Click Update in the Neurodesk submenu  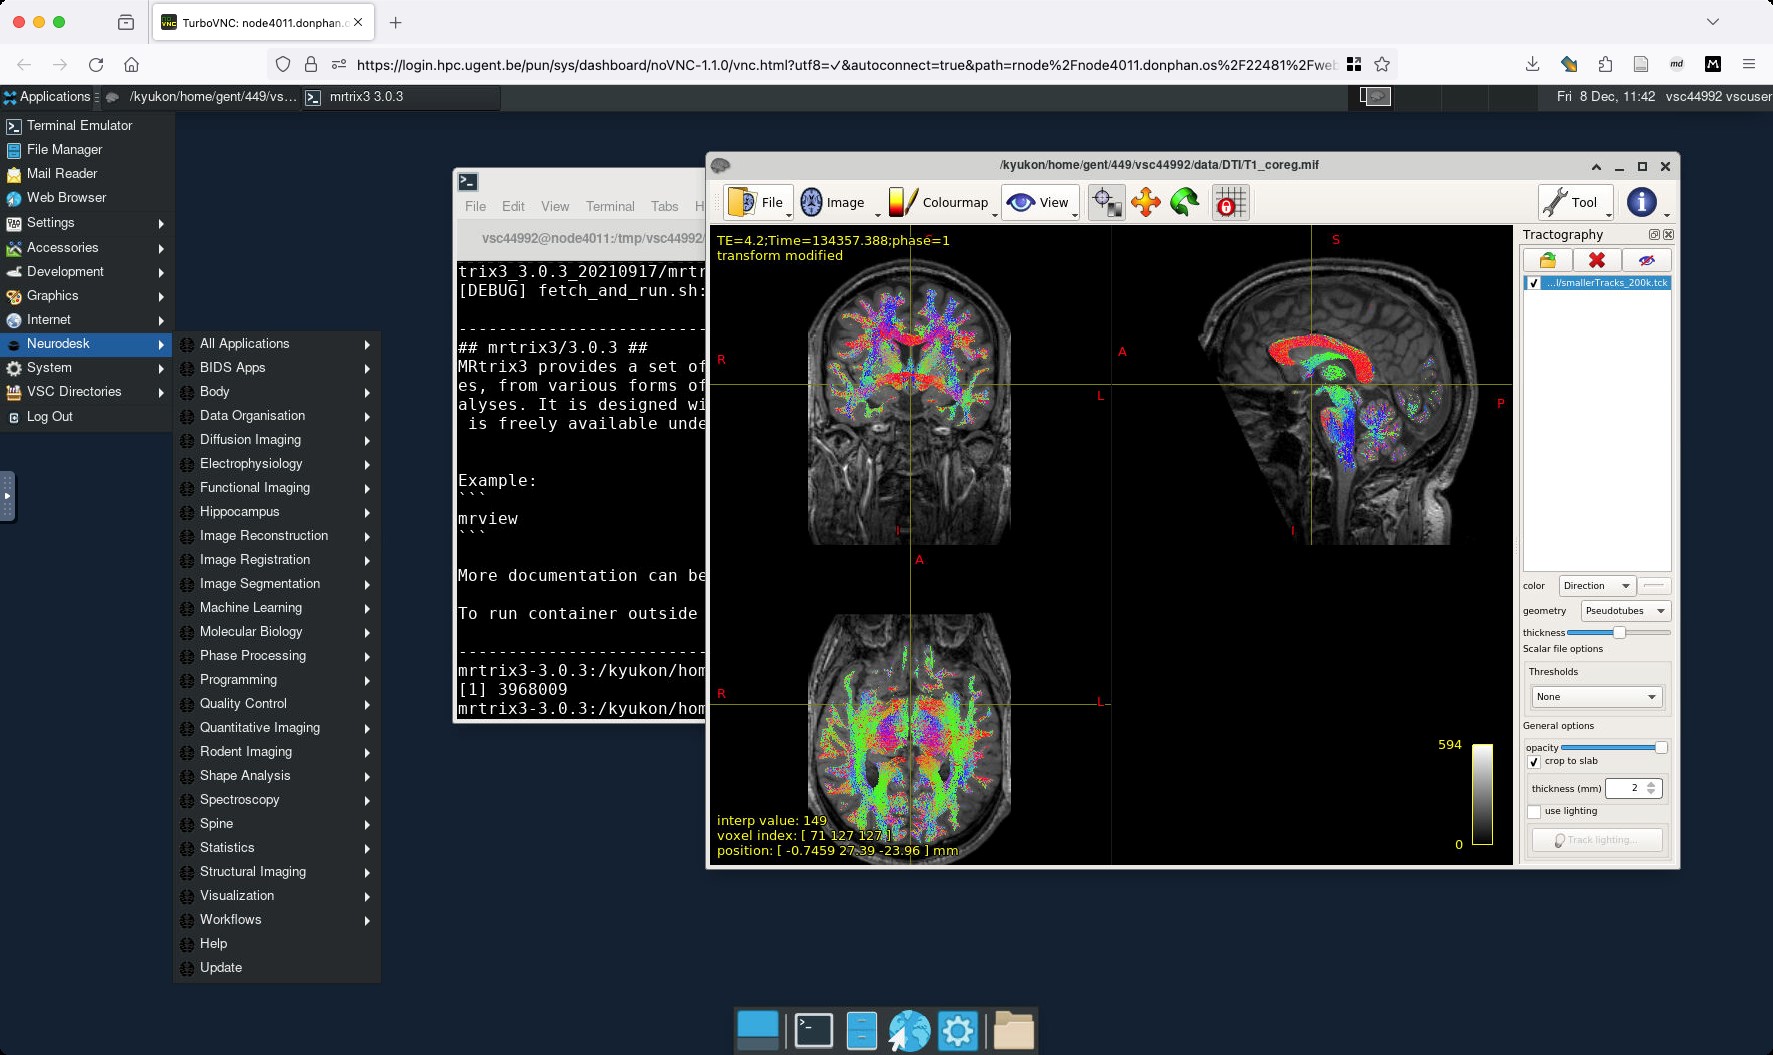(x=277, y=968)
